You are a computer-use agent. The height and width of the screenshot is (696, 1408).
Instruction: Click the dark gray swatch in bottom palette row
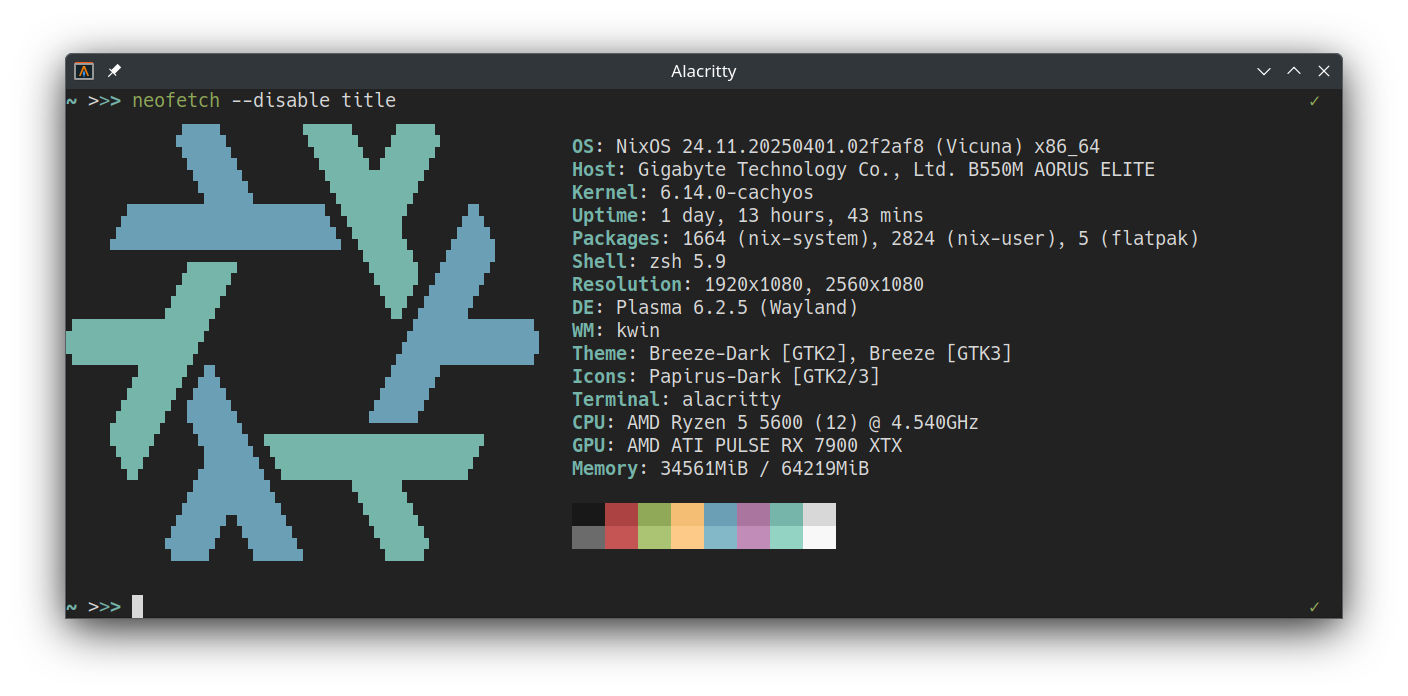(x=588, y=537)
